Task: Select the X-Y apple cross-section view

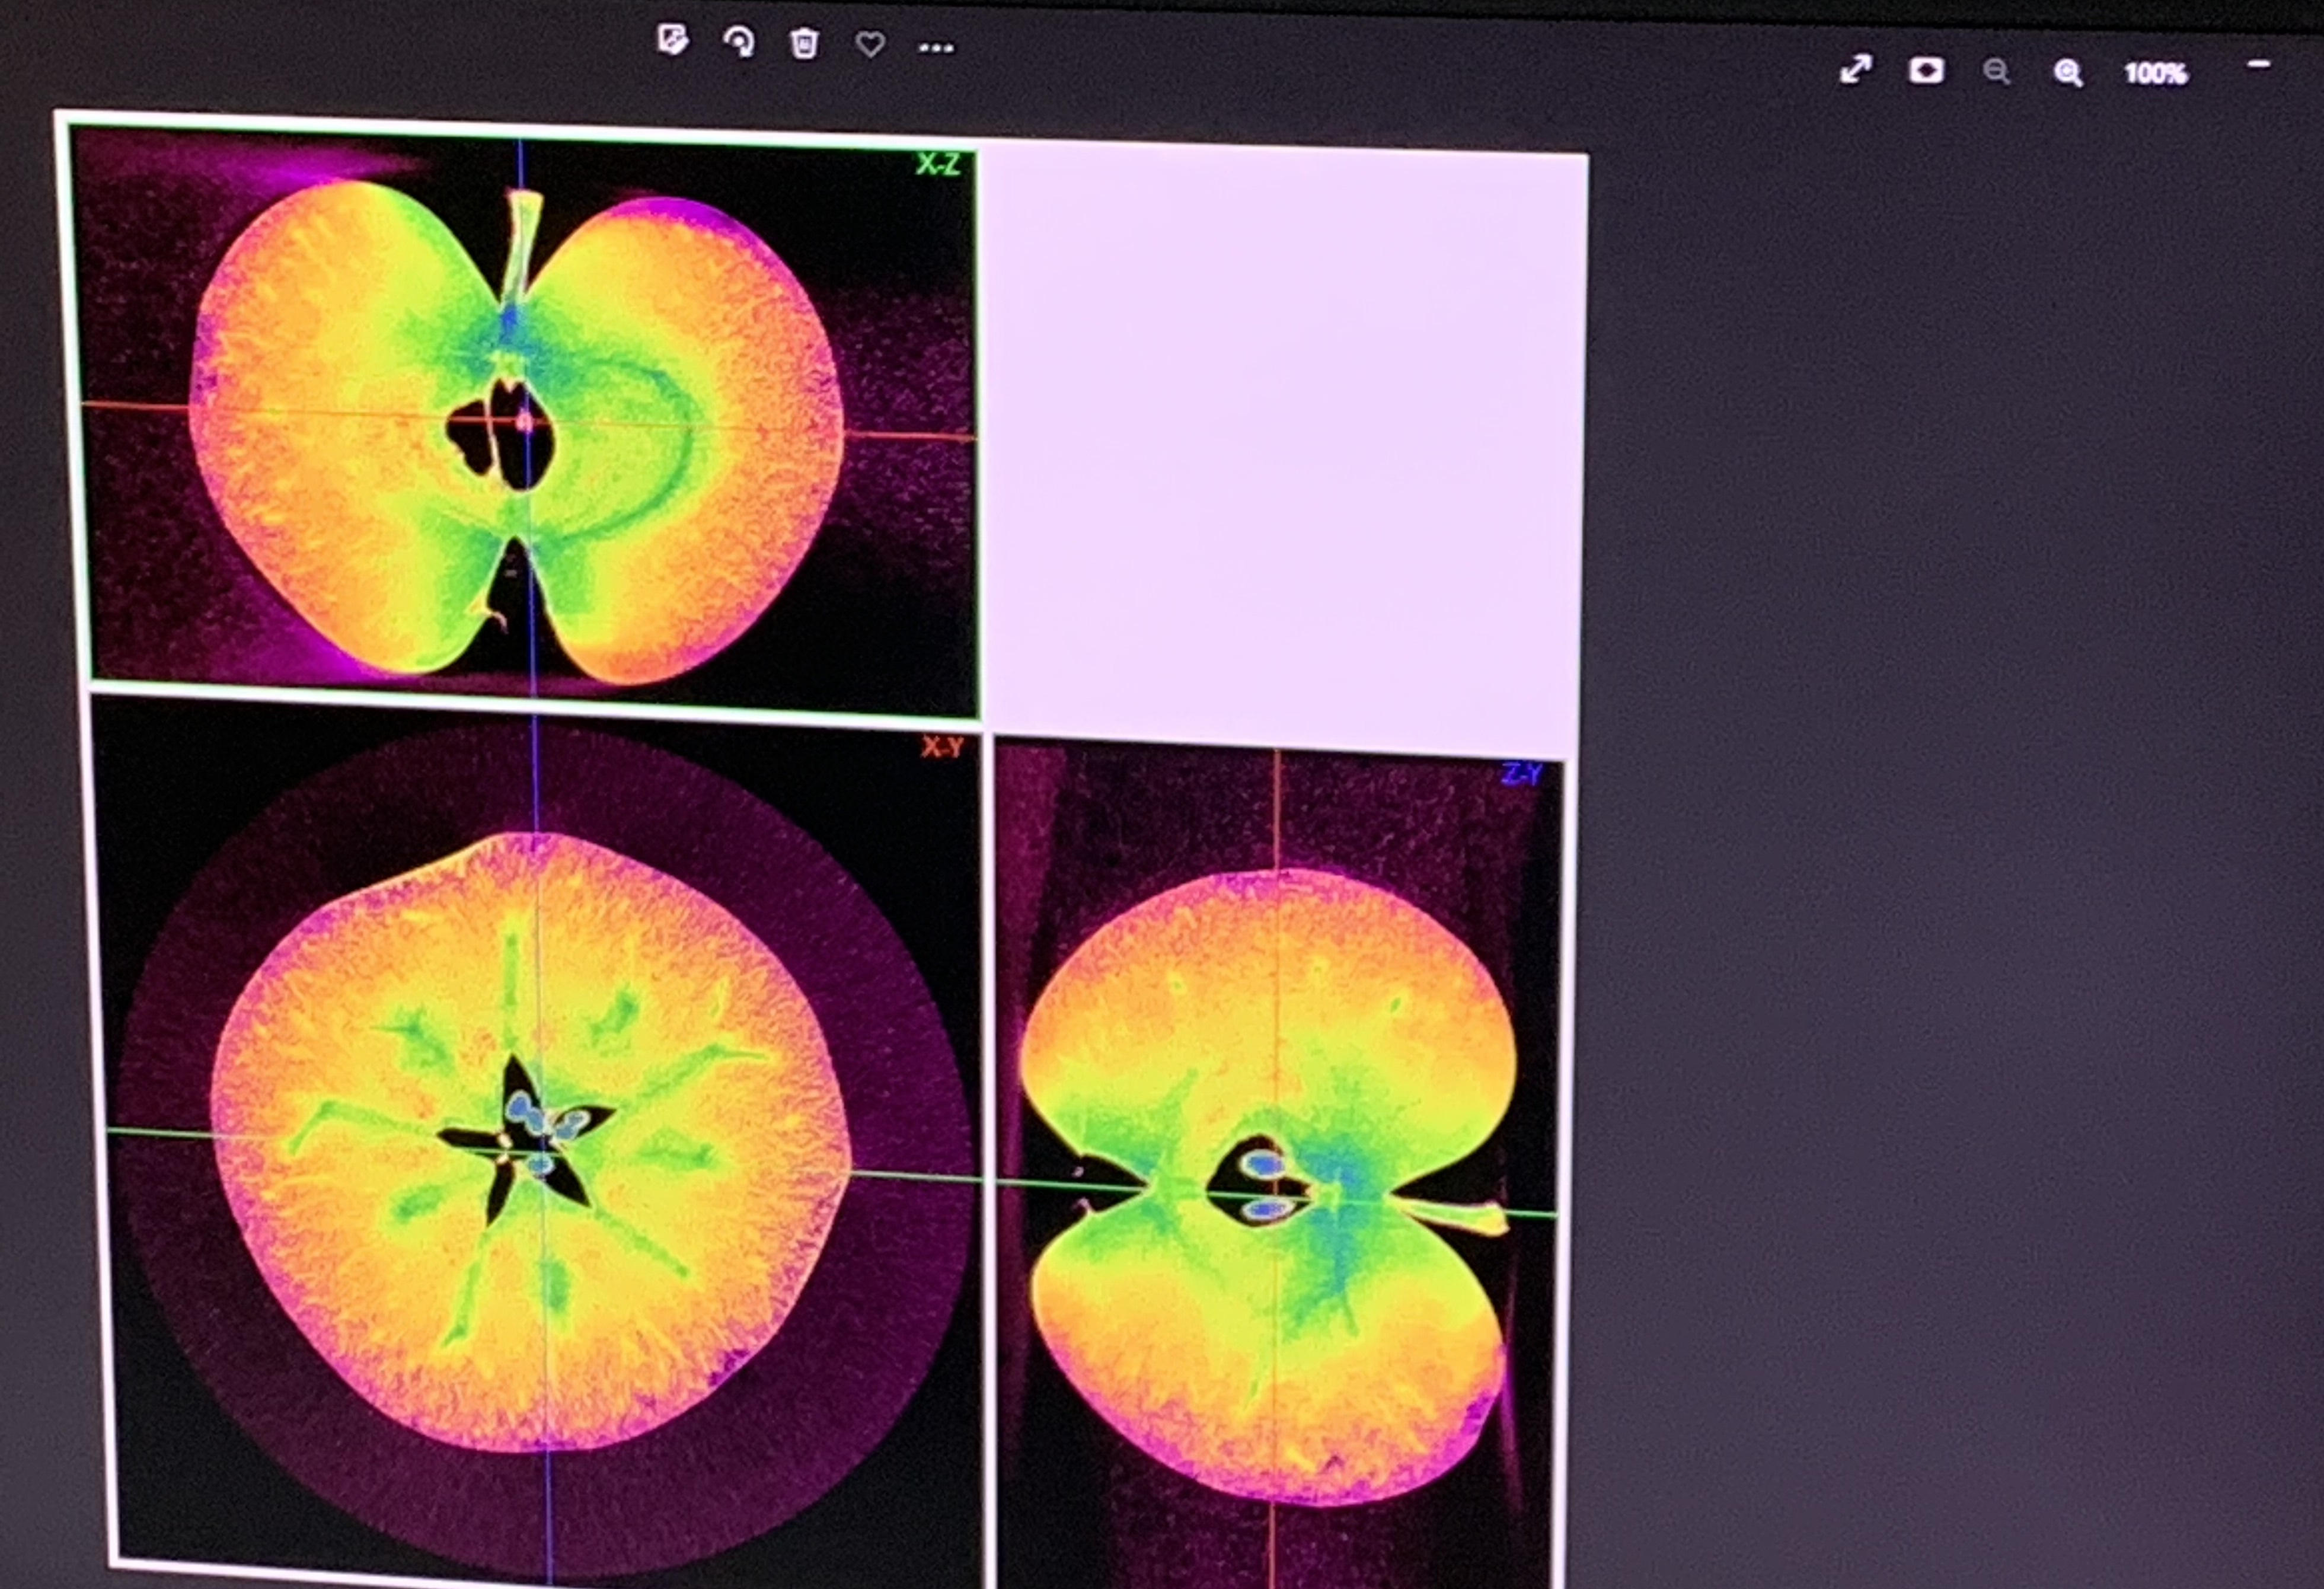Action: point(540,1140)
